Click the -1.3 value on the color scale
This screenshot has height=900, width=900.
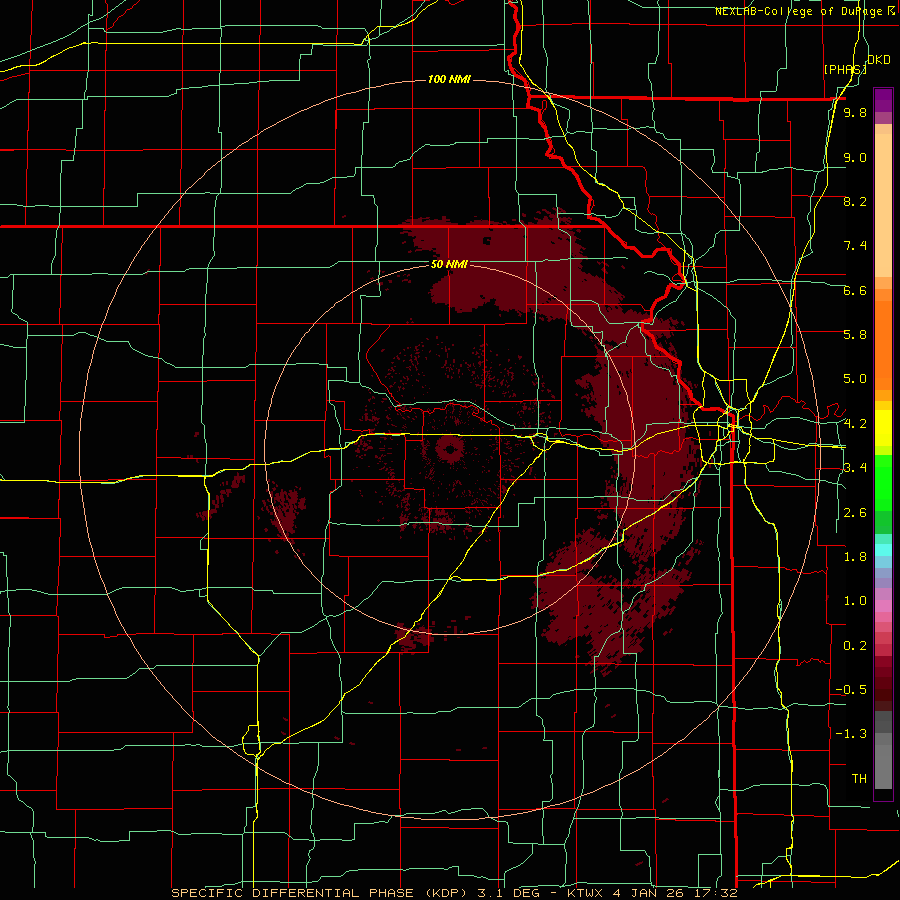851,734
